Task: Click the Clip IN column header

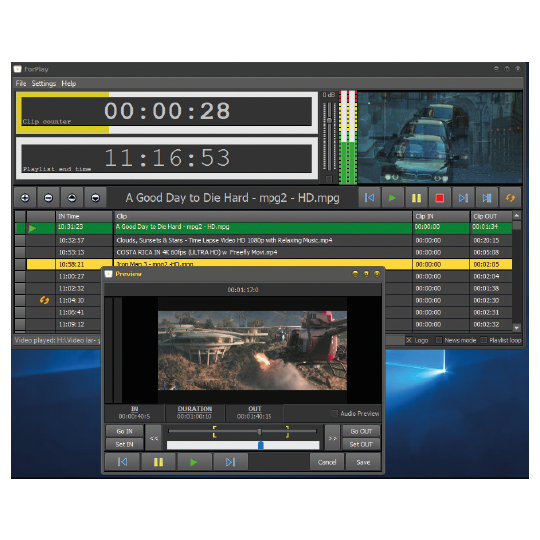Action: (x=441, y=216)
